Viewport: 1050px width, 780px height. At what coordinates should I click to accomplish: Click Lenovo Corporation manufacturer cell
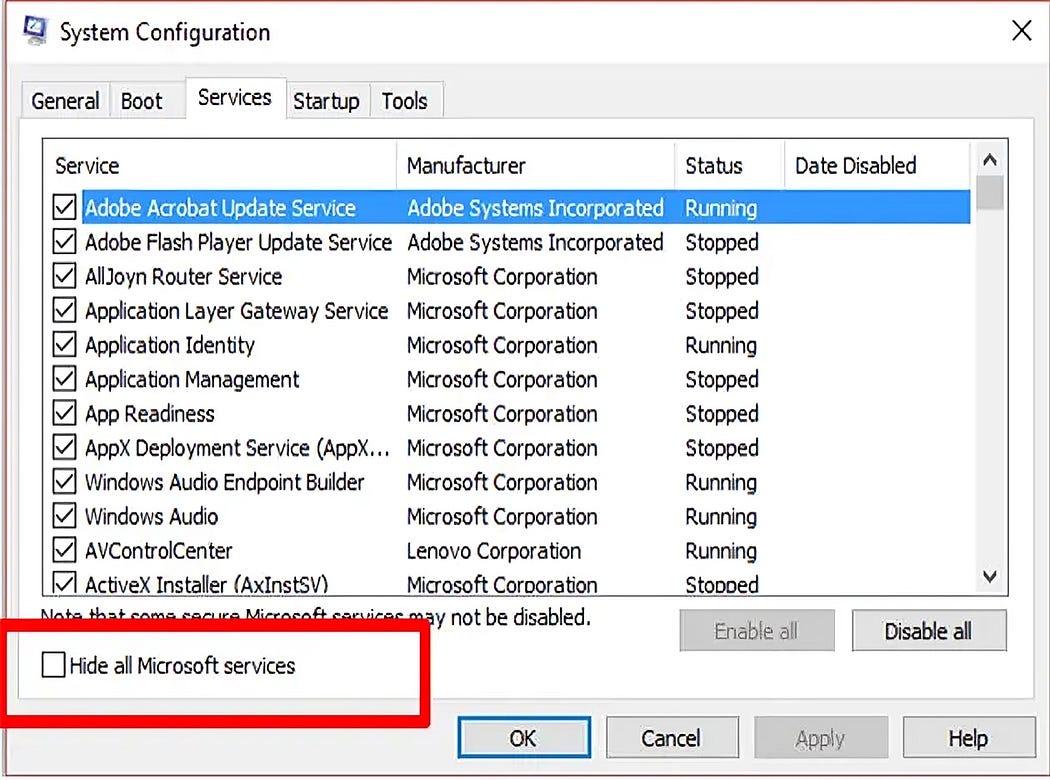pyautogui.click(x=494, y=551)
